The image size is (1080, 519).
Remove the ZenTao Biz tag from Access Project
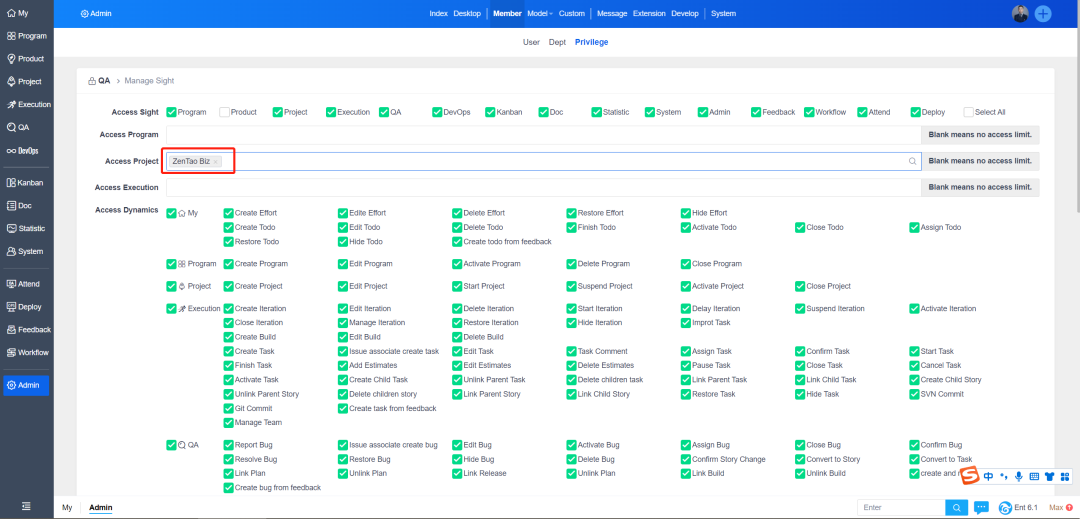(216, 161)
